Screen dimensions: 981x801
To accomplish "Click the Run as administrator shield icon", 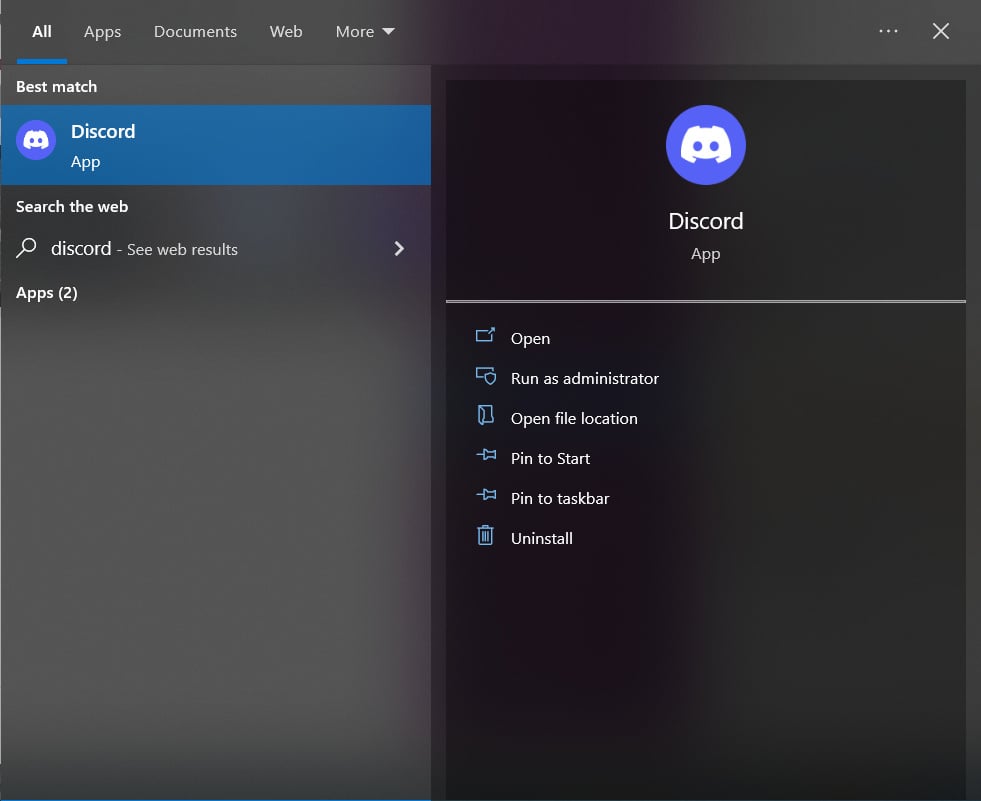I will coord(486,377).
